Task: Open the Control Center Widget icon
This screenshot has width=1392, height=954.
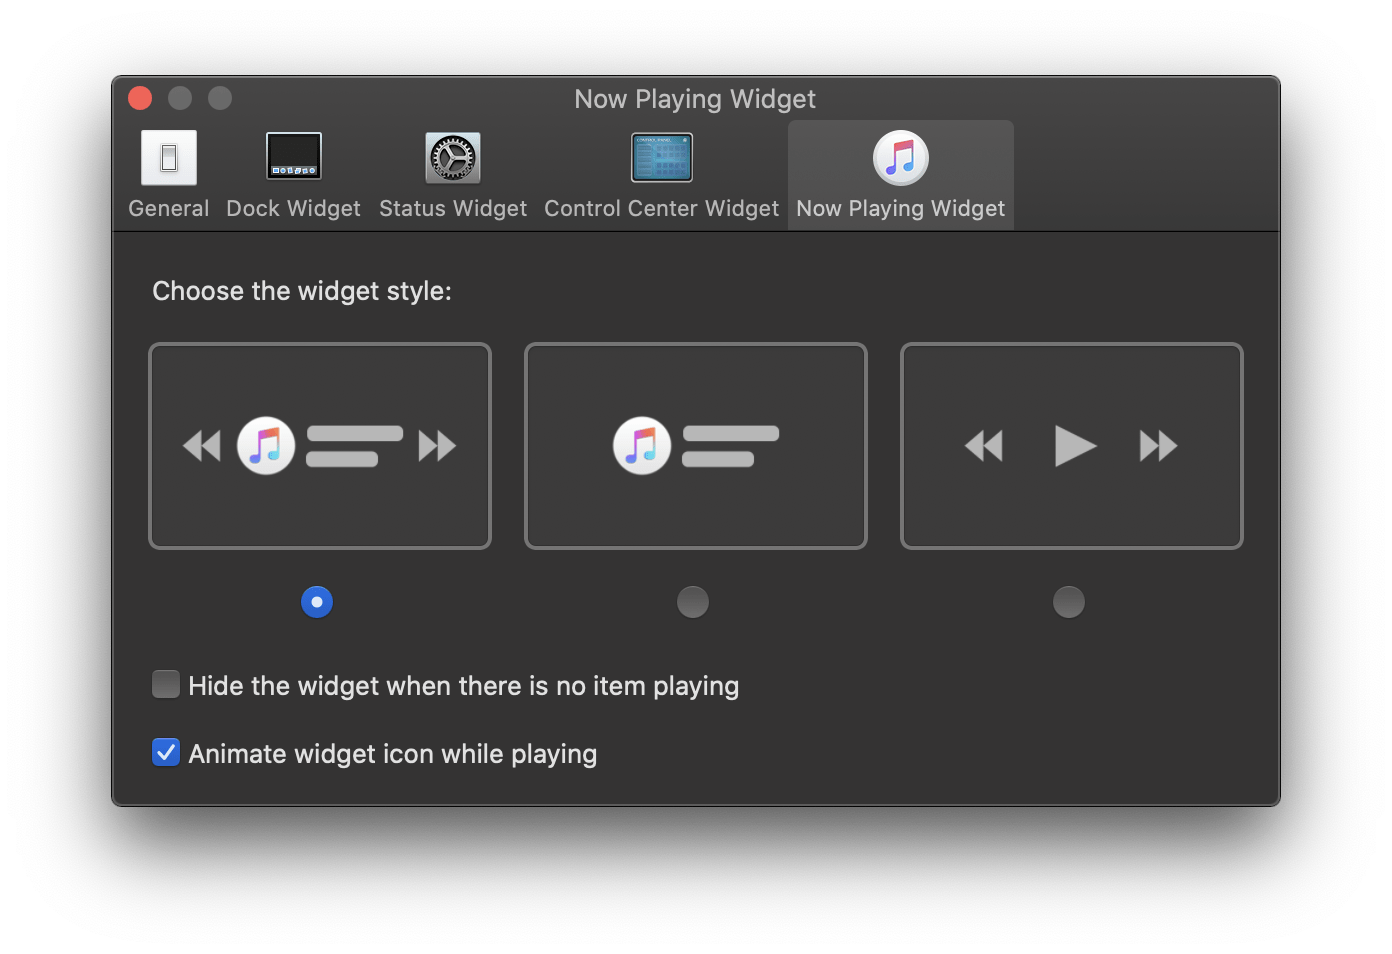Action: point(662,158)
